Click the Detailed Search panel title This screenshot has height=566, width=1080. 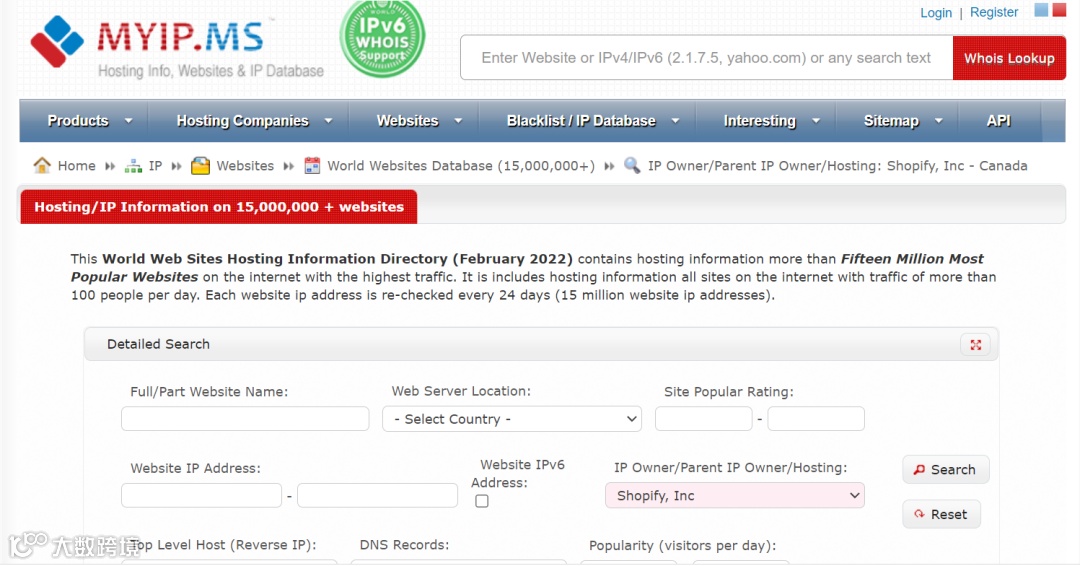[158, 344]
